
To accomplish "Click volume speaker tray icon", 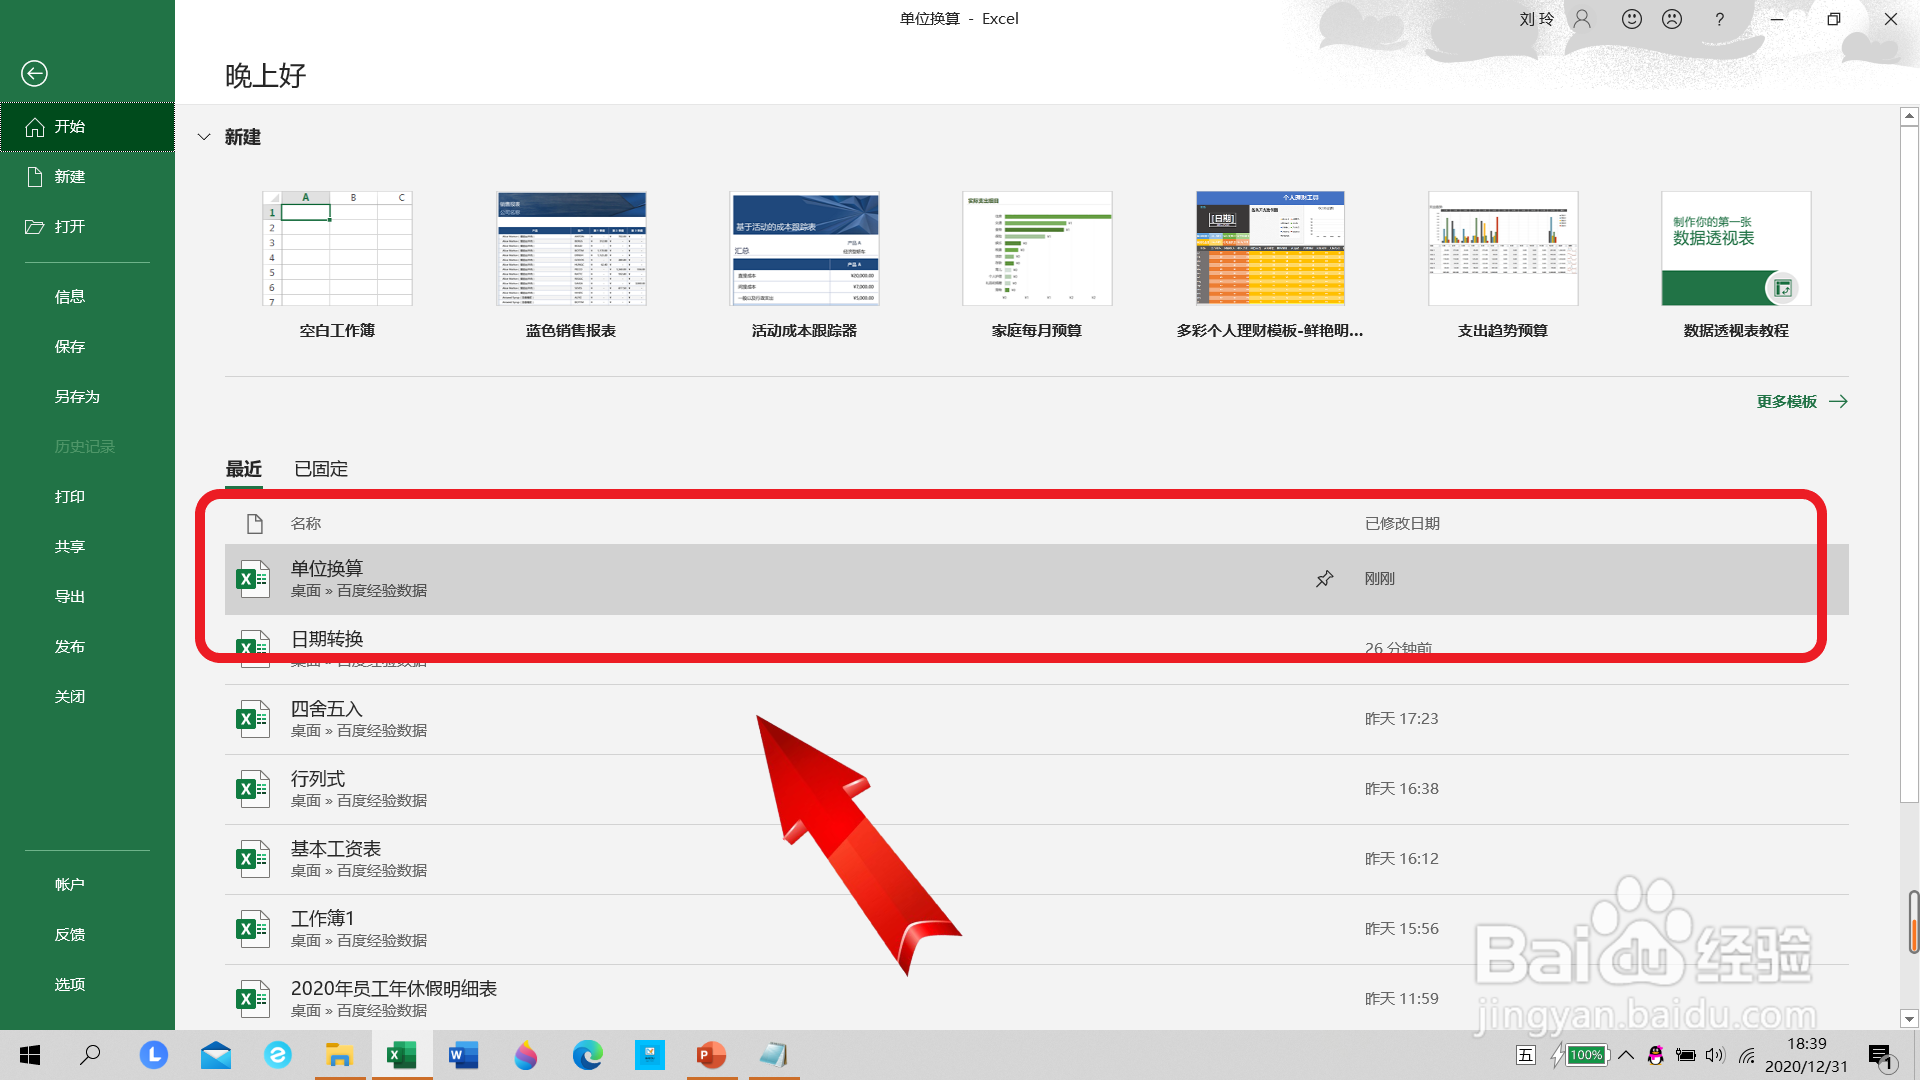I will click(1715, 1055).
